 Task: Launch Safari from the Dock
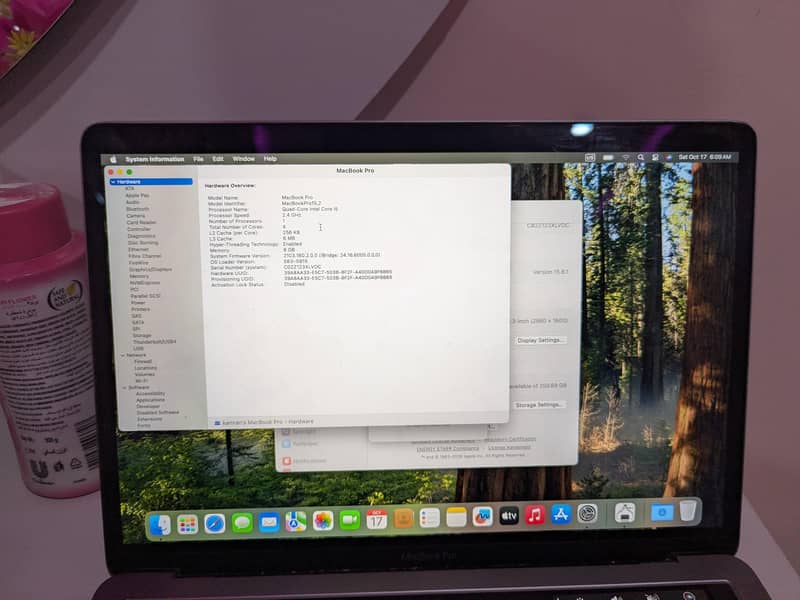pyautogui.click(x=215, y=523)
